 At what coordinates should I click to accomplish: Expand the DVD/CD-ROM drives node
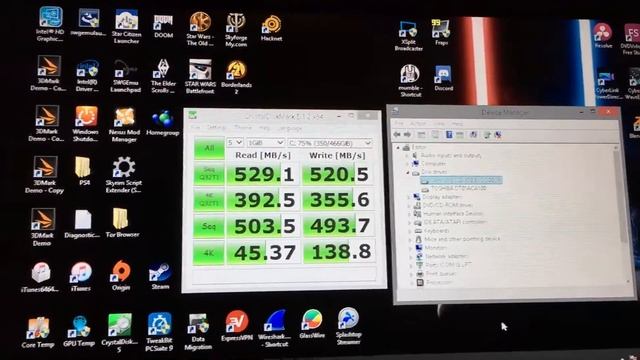(x=409, y=205)
